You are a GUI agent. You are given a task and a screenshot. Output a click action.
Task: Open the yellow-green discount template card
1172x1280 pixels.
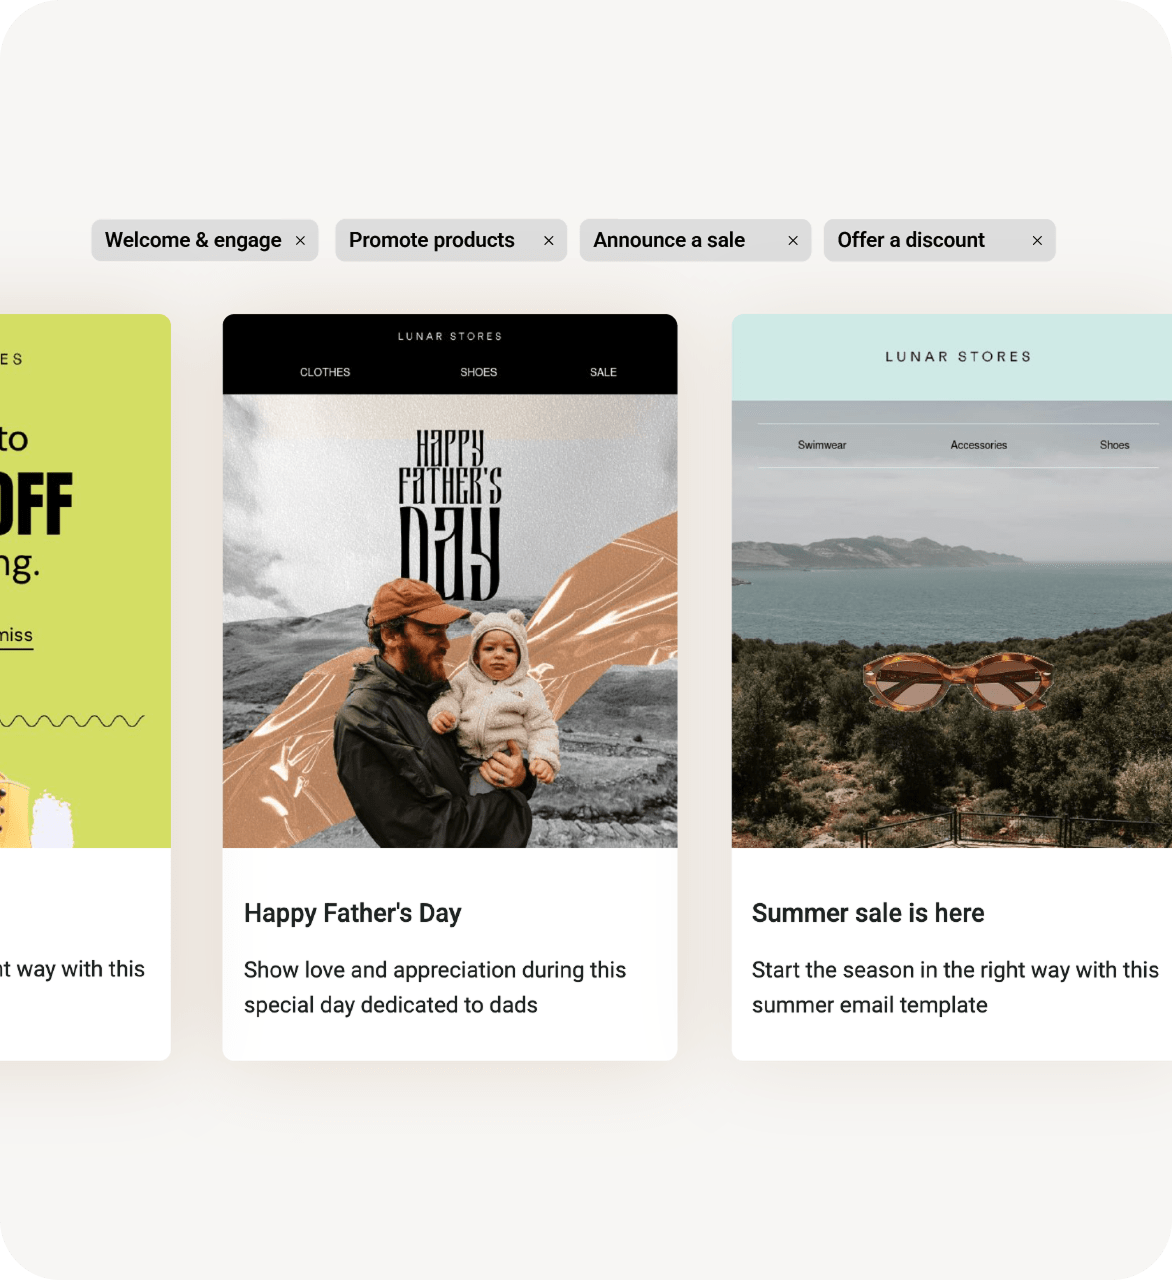(85, 580)
